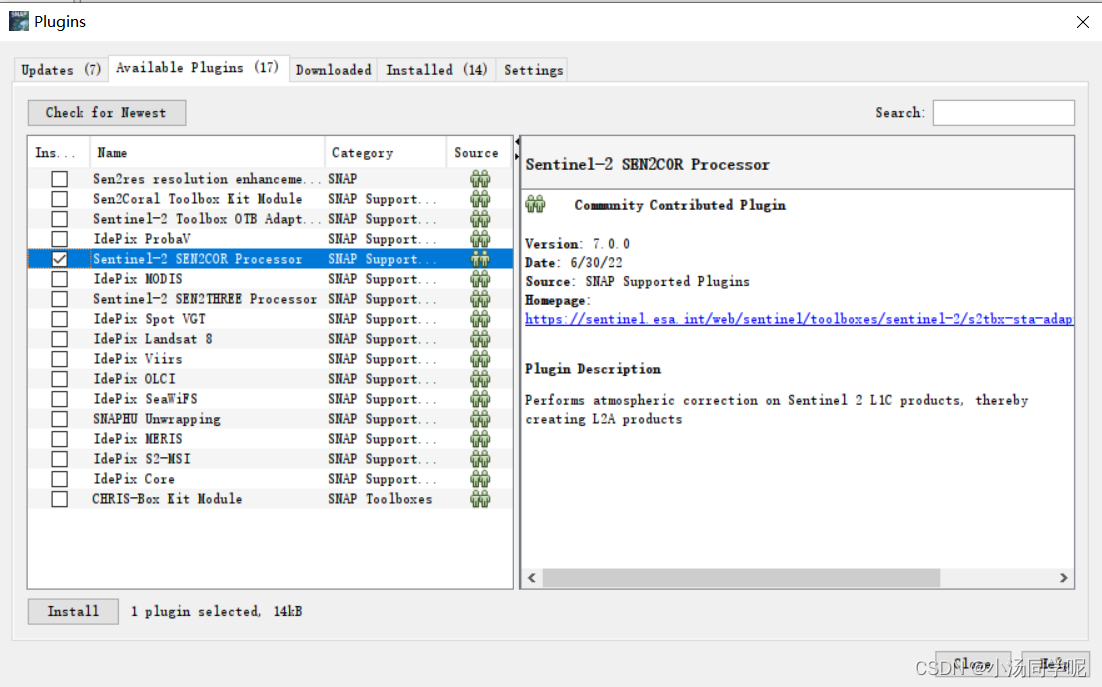The image size is (1102, 687).
Task: Click the source icon for IdePix MODIS
Action: click(481, 278)
